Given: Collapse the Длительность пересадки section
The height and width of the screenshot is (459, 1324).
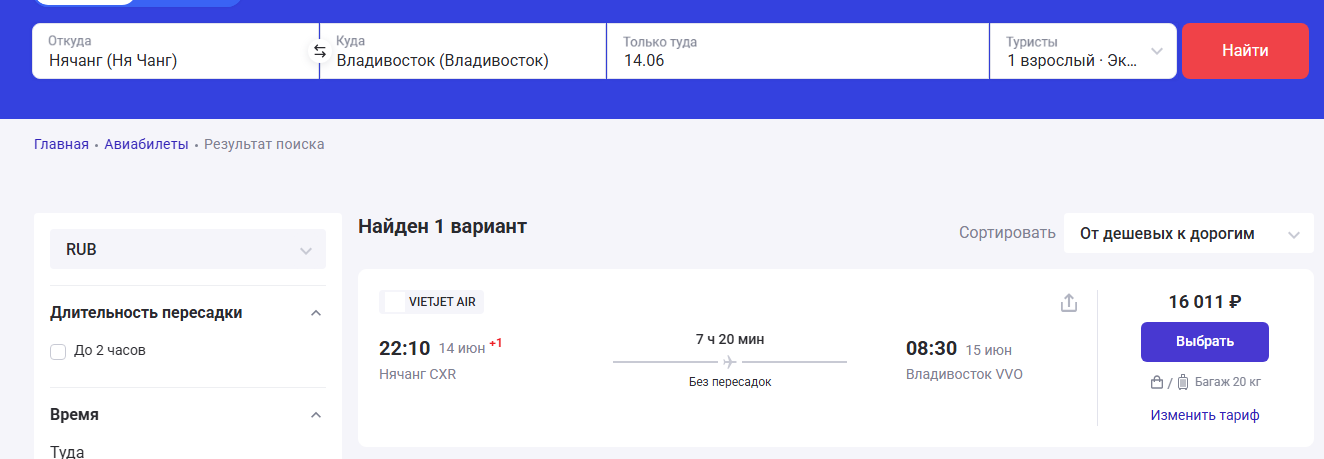Looking at the screenshot, I should coord(316,313).
